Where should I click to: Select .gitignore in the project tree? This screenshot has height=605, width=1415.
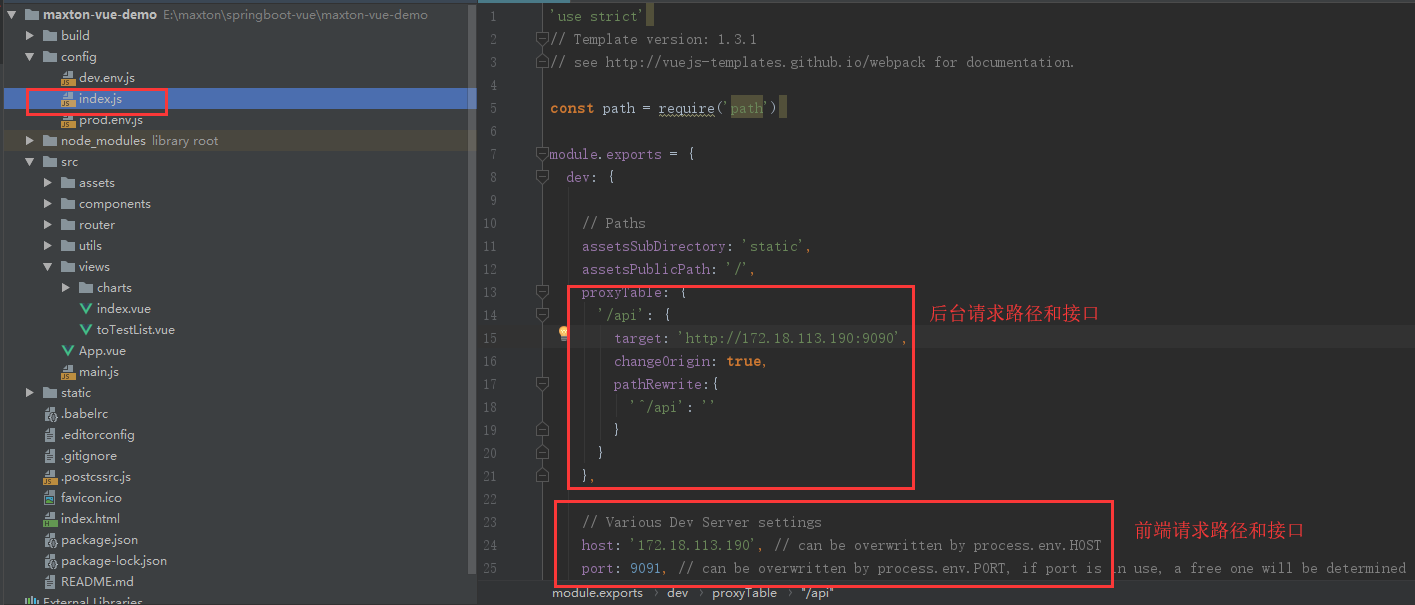tap(89, 456)
